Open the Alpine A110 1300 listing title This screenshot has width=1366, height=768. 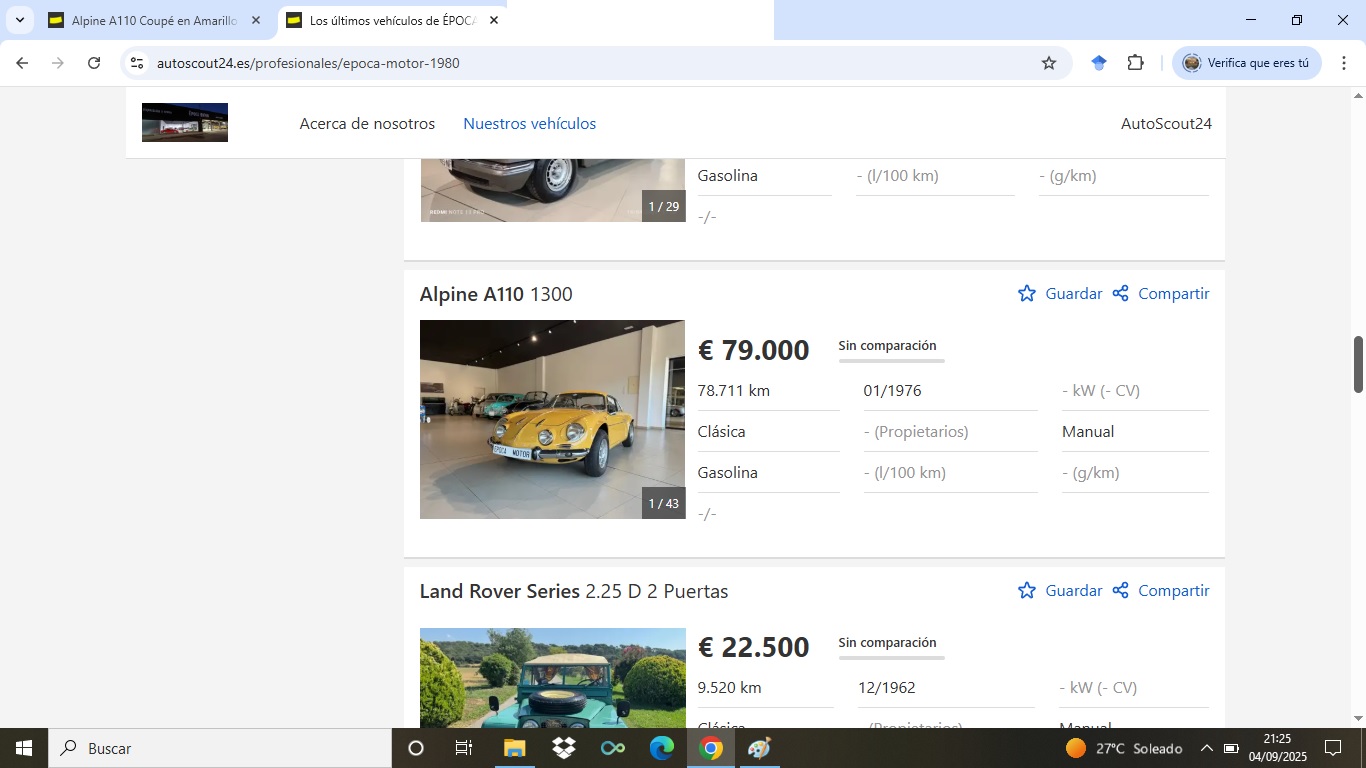(496, 294)
